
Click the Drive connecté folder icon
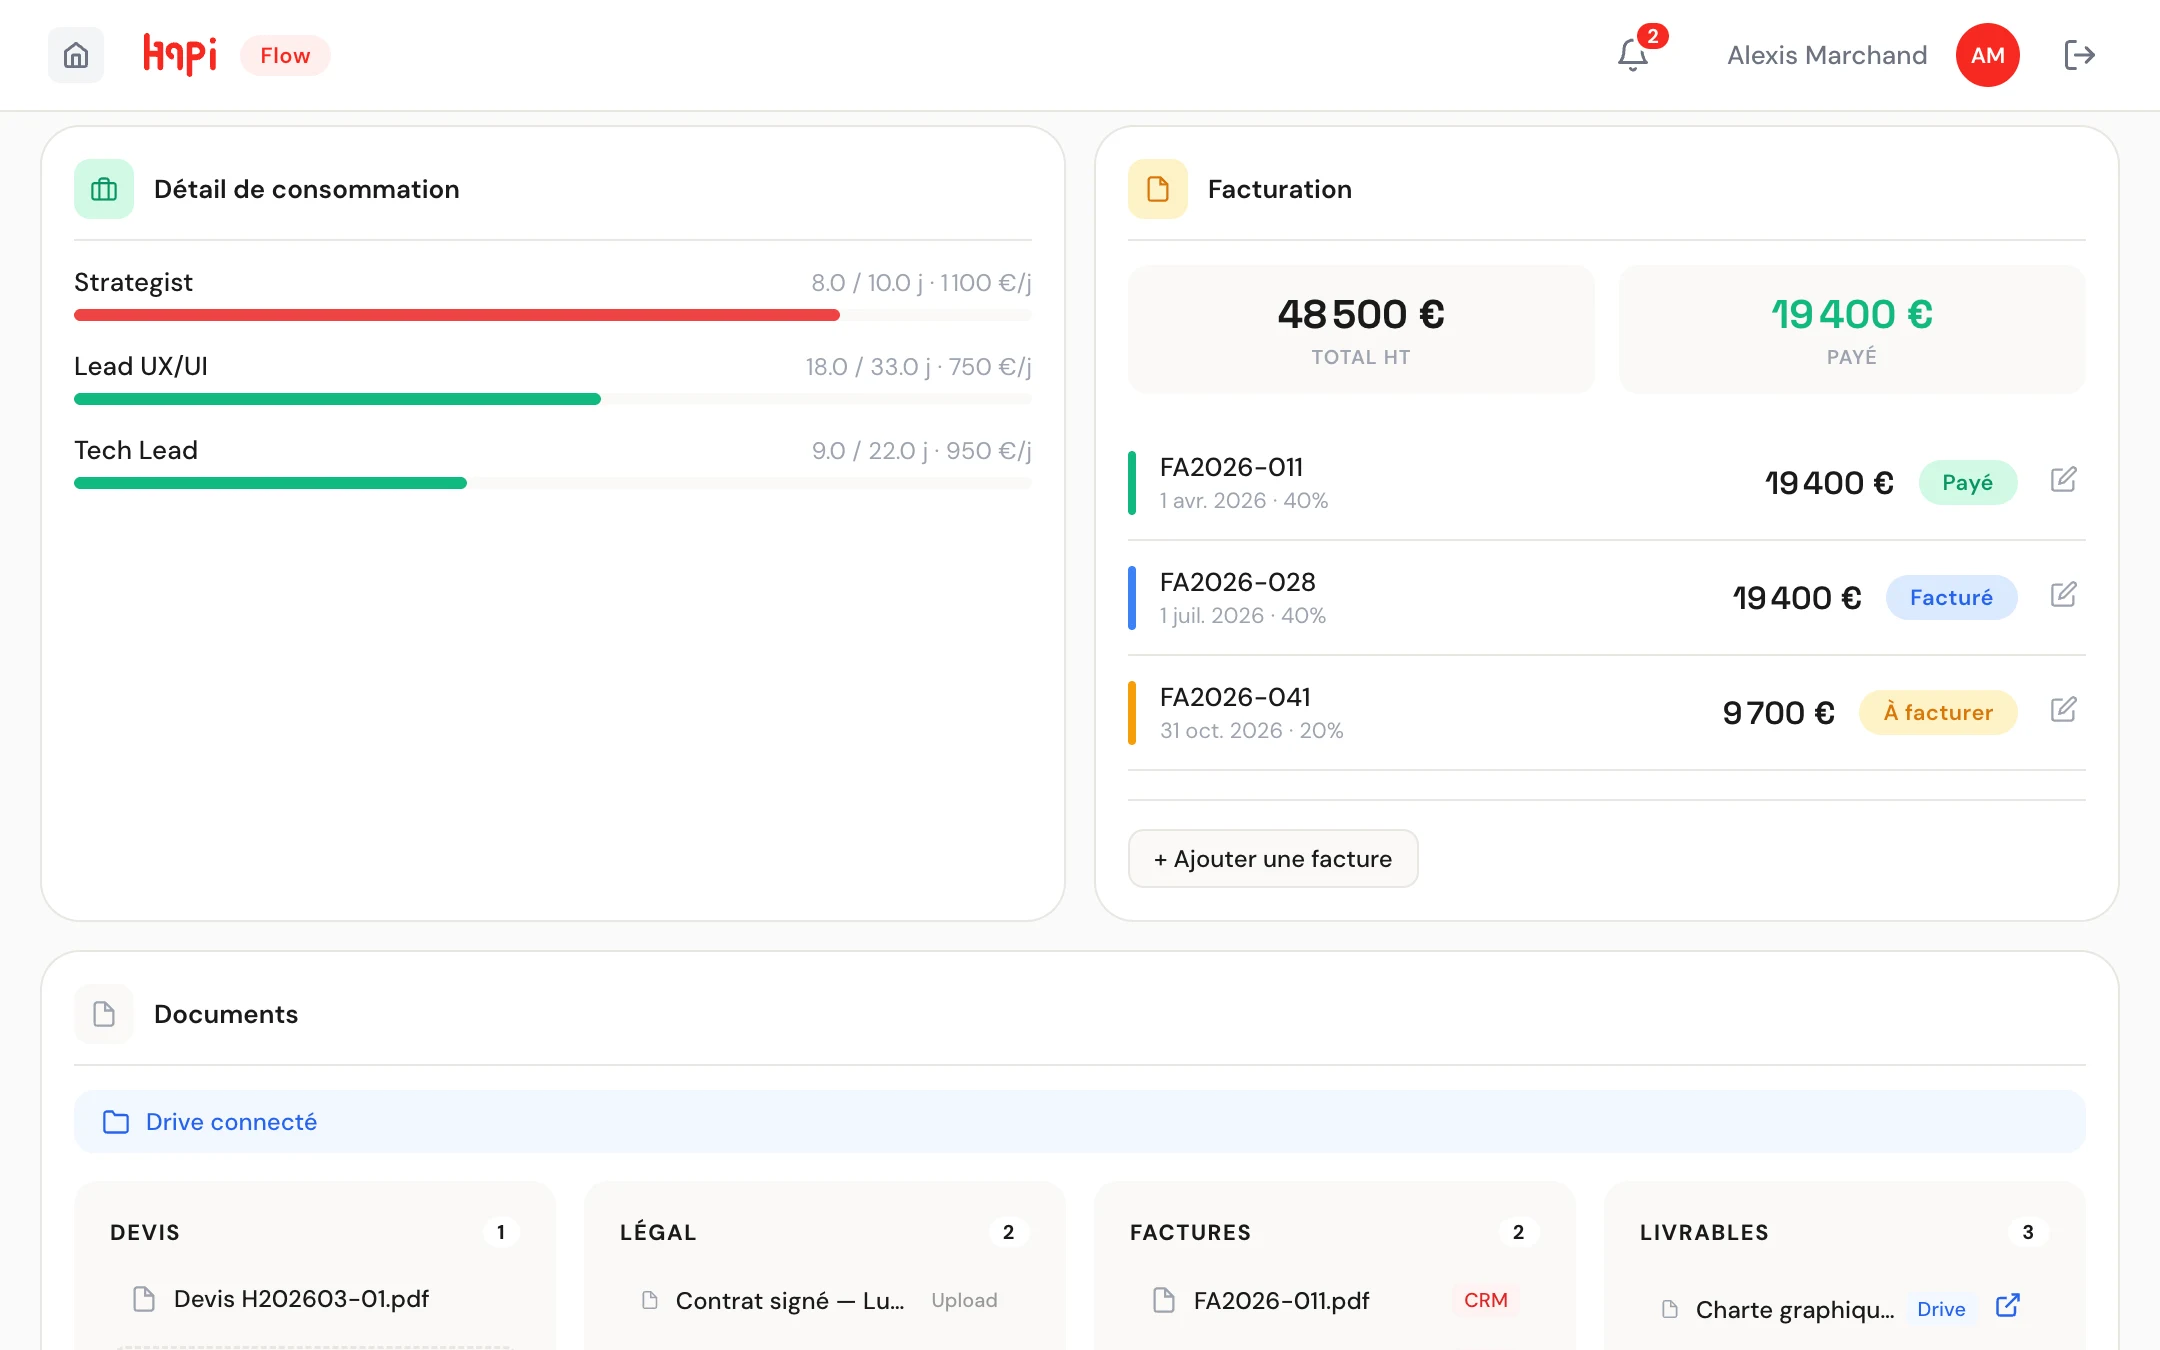[x=116, y=1122]
